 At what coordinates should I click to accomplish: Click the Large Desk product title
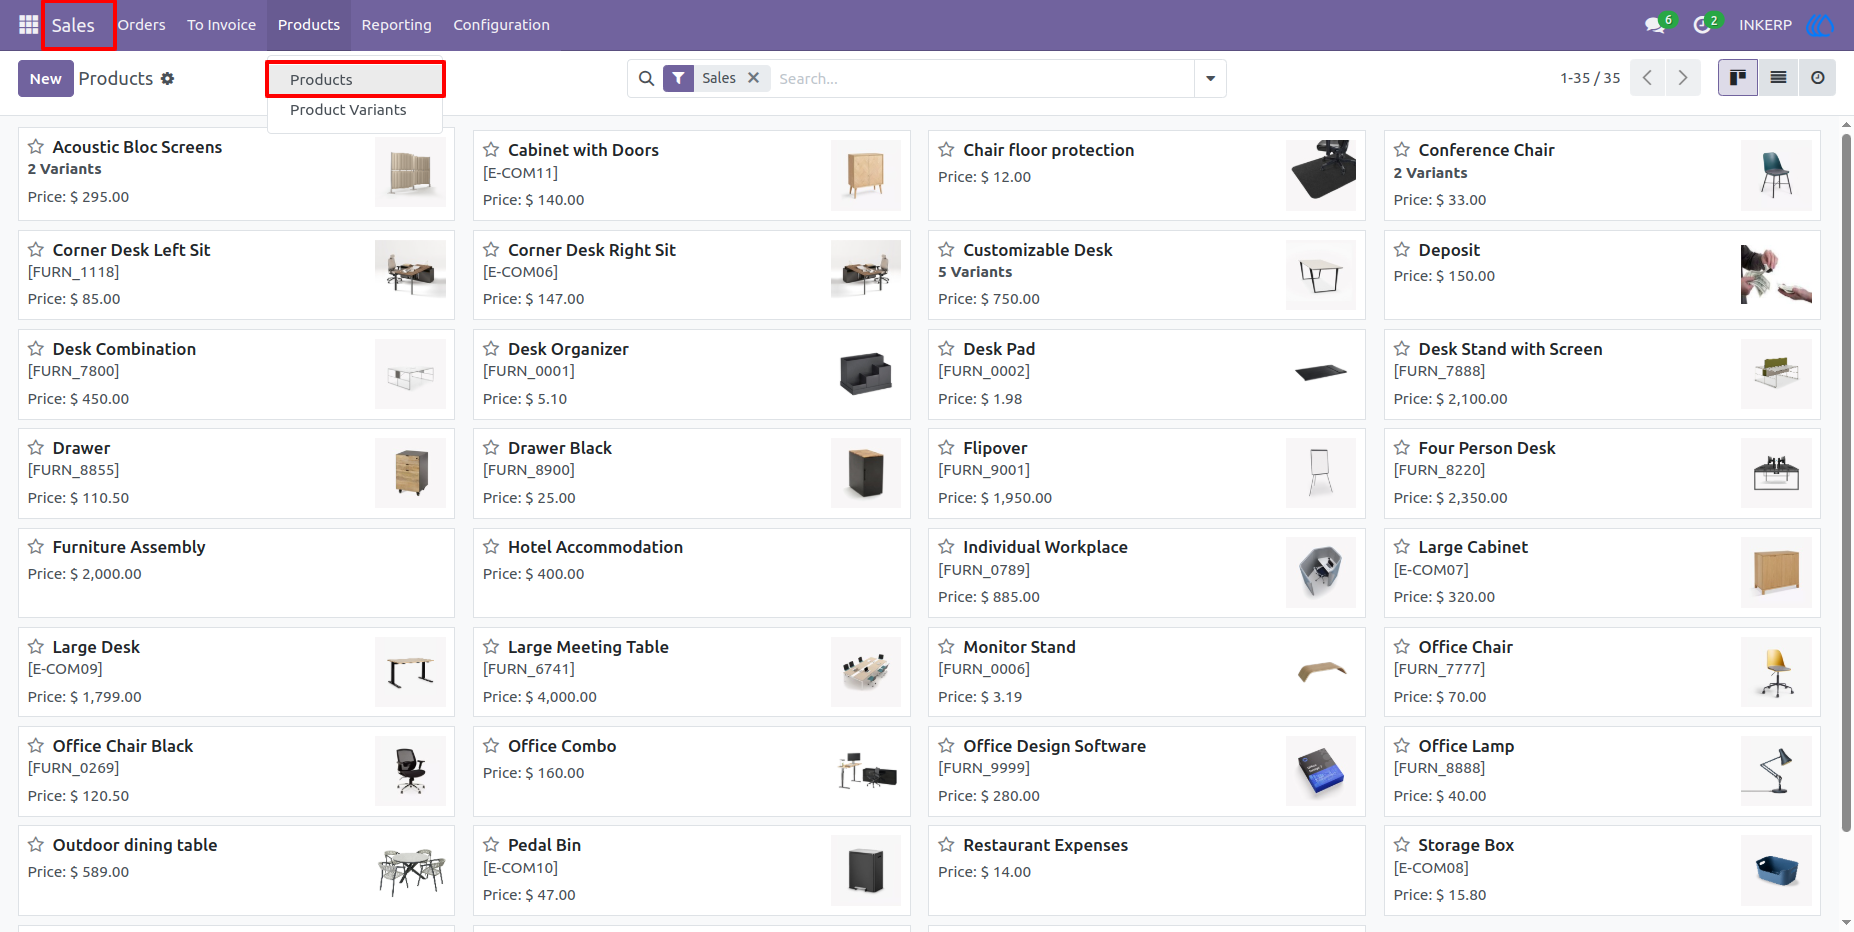(96, 647)
